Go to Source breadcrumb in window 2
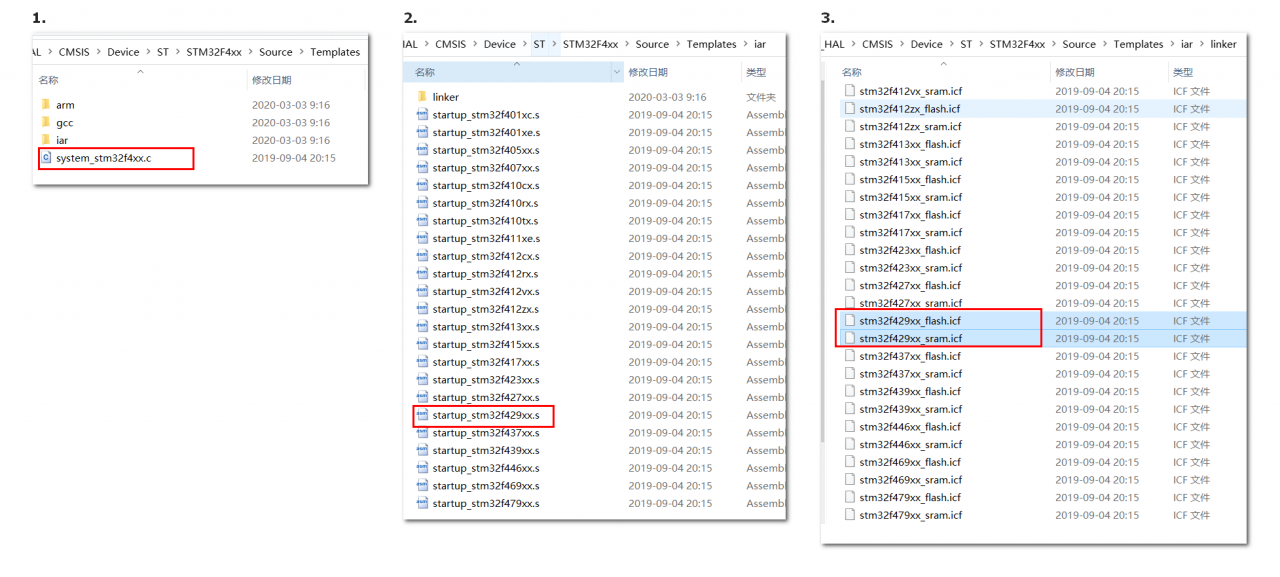 (x=652, y=44)
